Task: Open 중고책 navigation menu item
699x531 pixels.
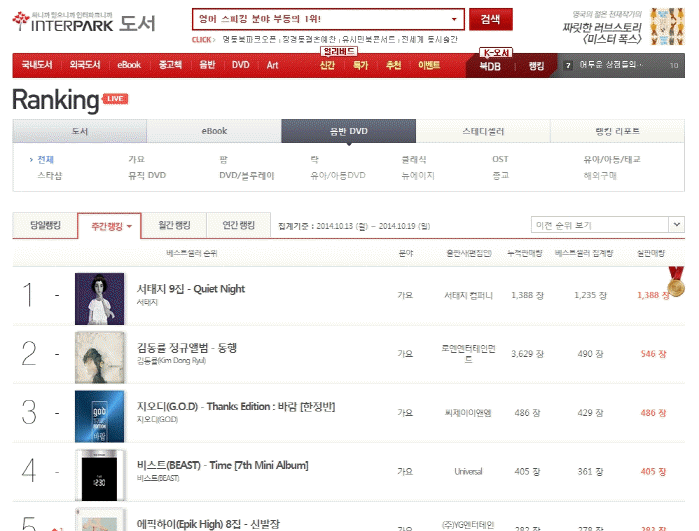Action: click(170, 65)
